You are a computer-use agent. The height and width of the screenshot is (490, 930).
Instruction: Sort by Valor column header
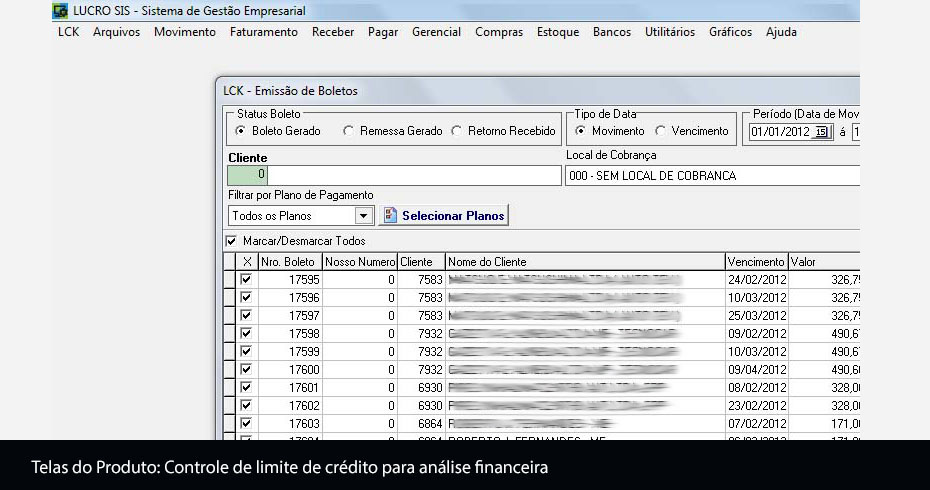[823, 262]
